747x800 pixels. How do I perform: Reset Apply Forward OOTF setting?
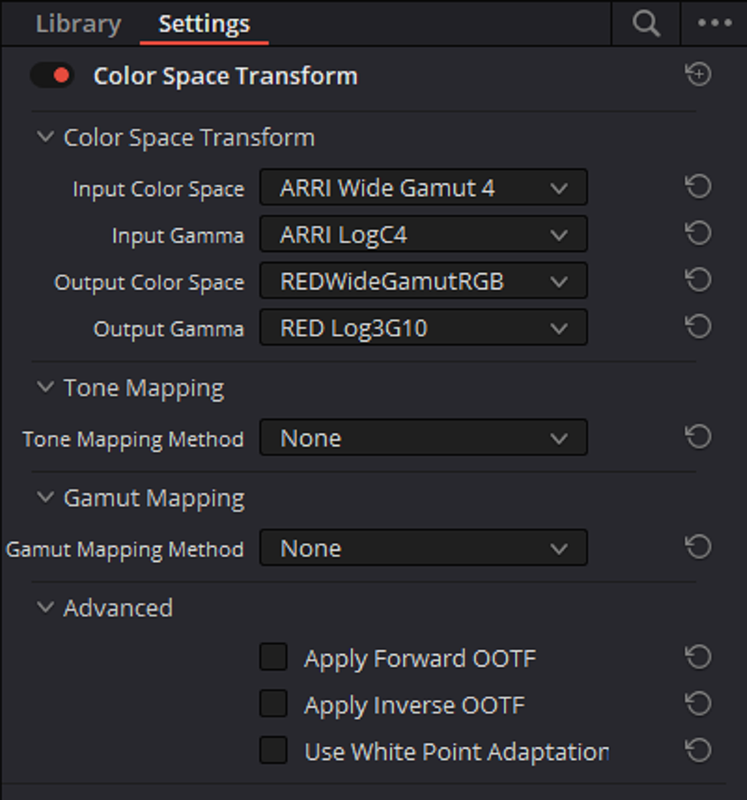click(x=698, y=657)
